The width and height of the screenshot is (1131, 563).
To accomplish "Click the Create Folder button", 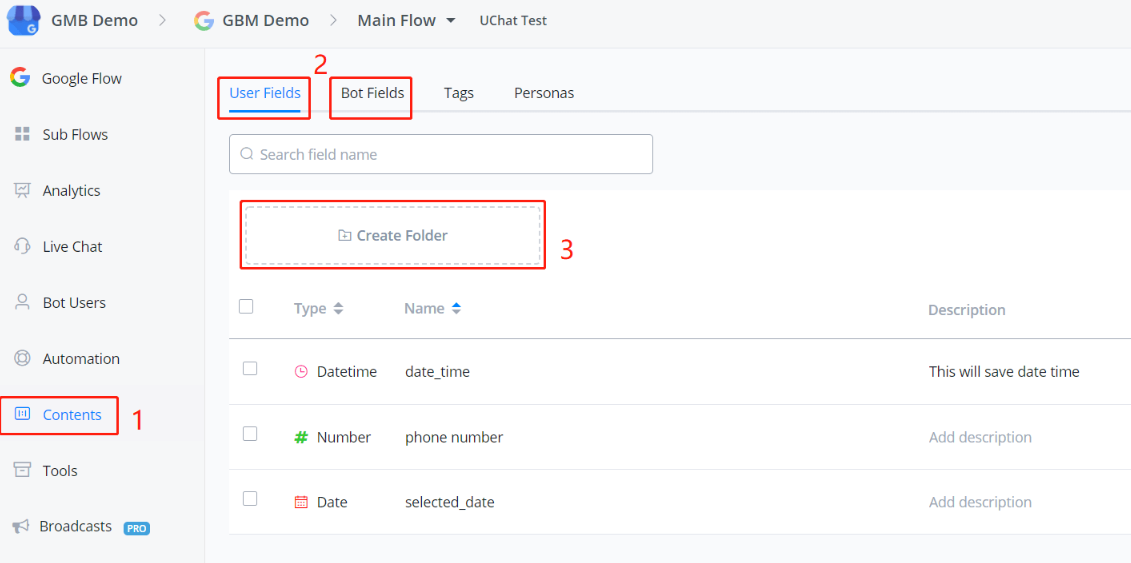I will 393,236.
